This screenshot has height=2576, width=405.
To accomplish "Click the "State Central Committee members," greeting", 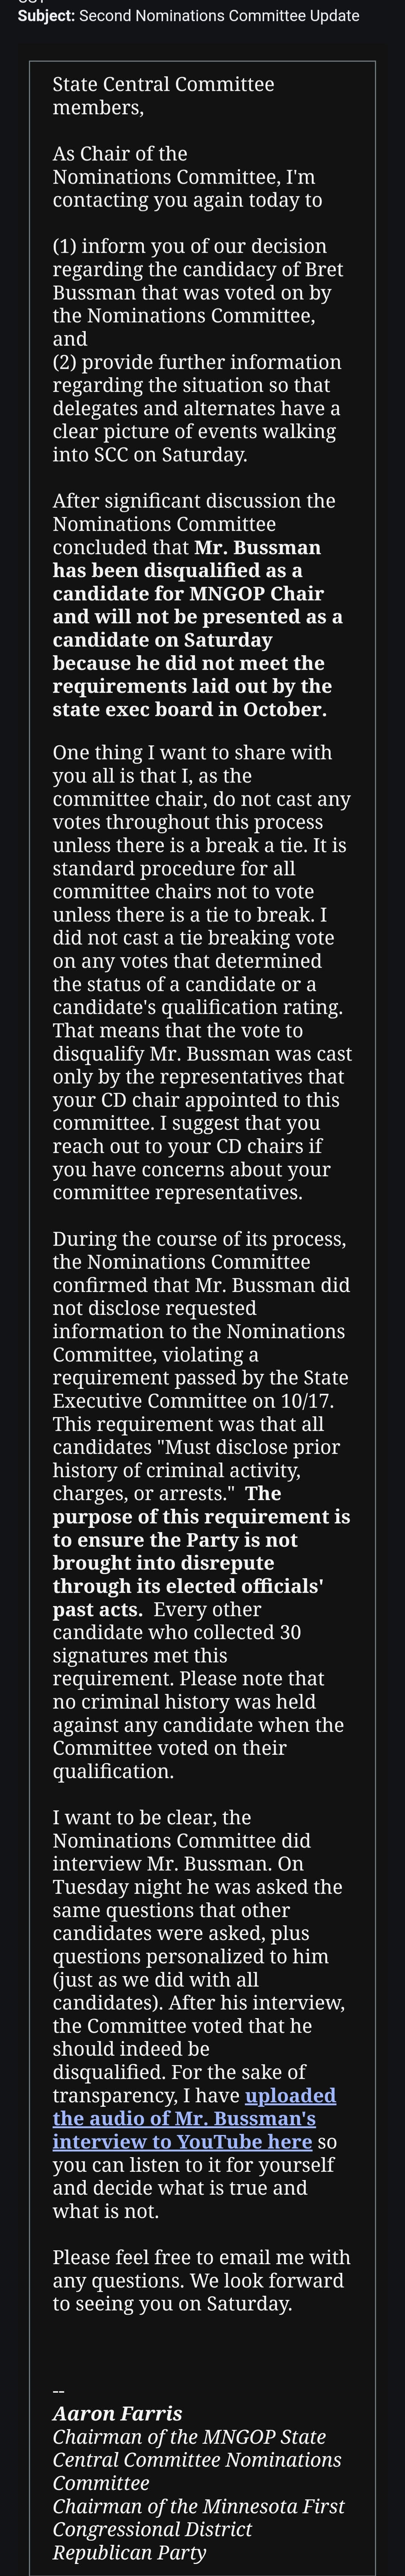I will pos(163,96).
